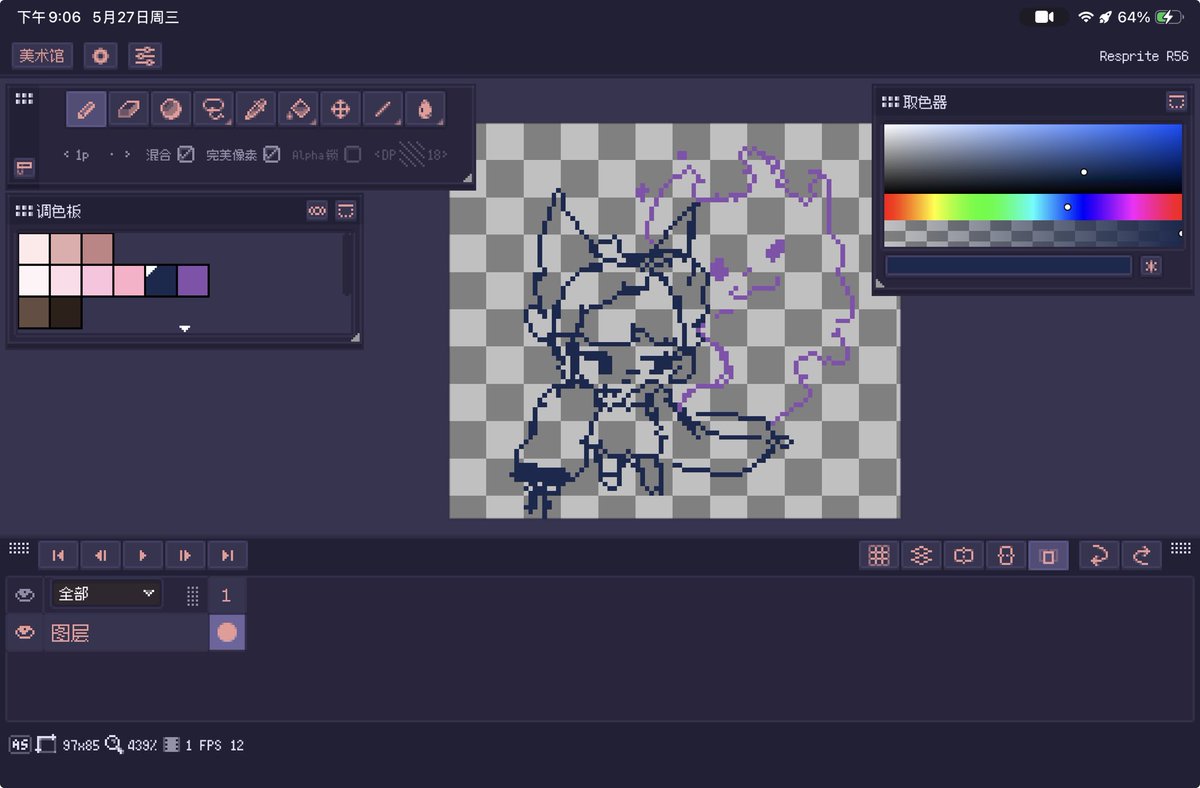Image resolution: width=1200 pixels, height=788 pixels.
Task: Open the settings gear in top bar
Action: [100, 56]
